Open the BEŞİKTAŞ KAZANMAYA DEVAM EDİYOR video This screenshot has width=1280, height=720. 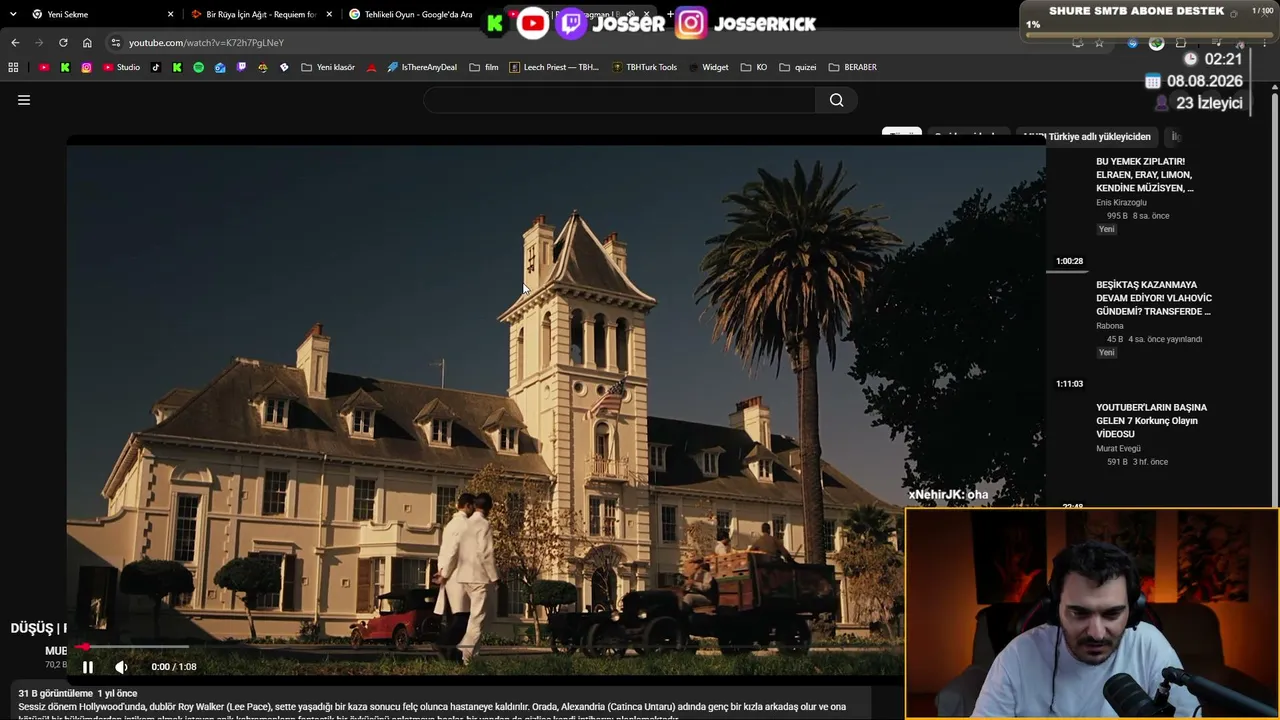(1154, 298)
